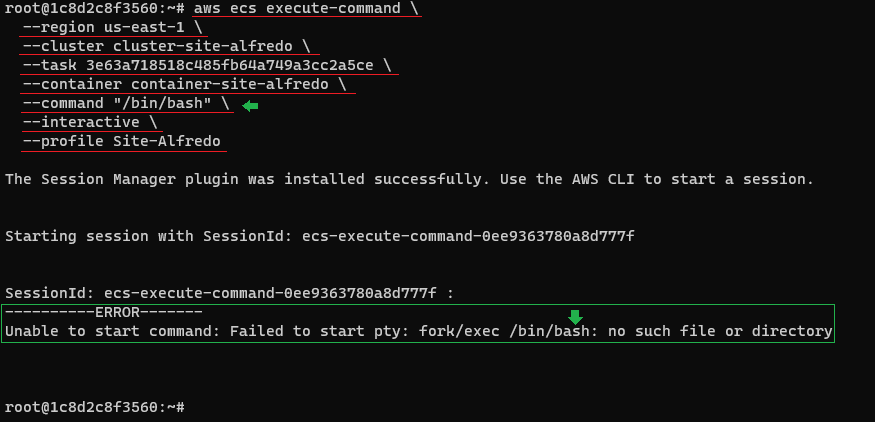This screenshot has width=875, height=422.
Task: Click the session ID ecs-execute-command-0ee9363780a8d777f on the last SessionId line
Action: tap(270, 293)
